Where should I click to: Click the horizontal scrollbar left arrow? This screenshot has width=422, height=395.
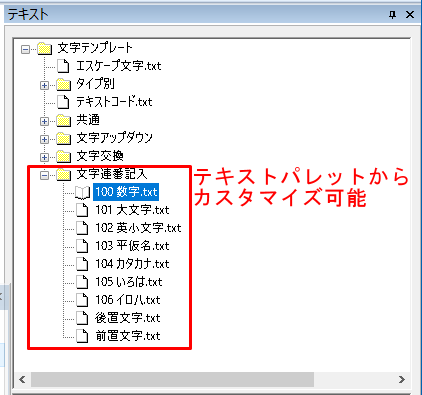(22, 379)
